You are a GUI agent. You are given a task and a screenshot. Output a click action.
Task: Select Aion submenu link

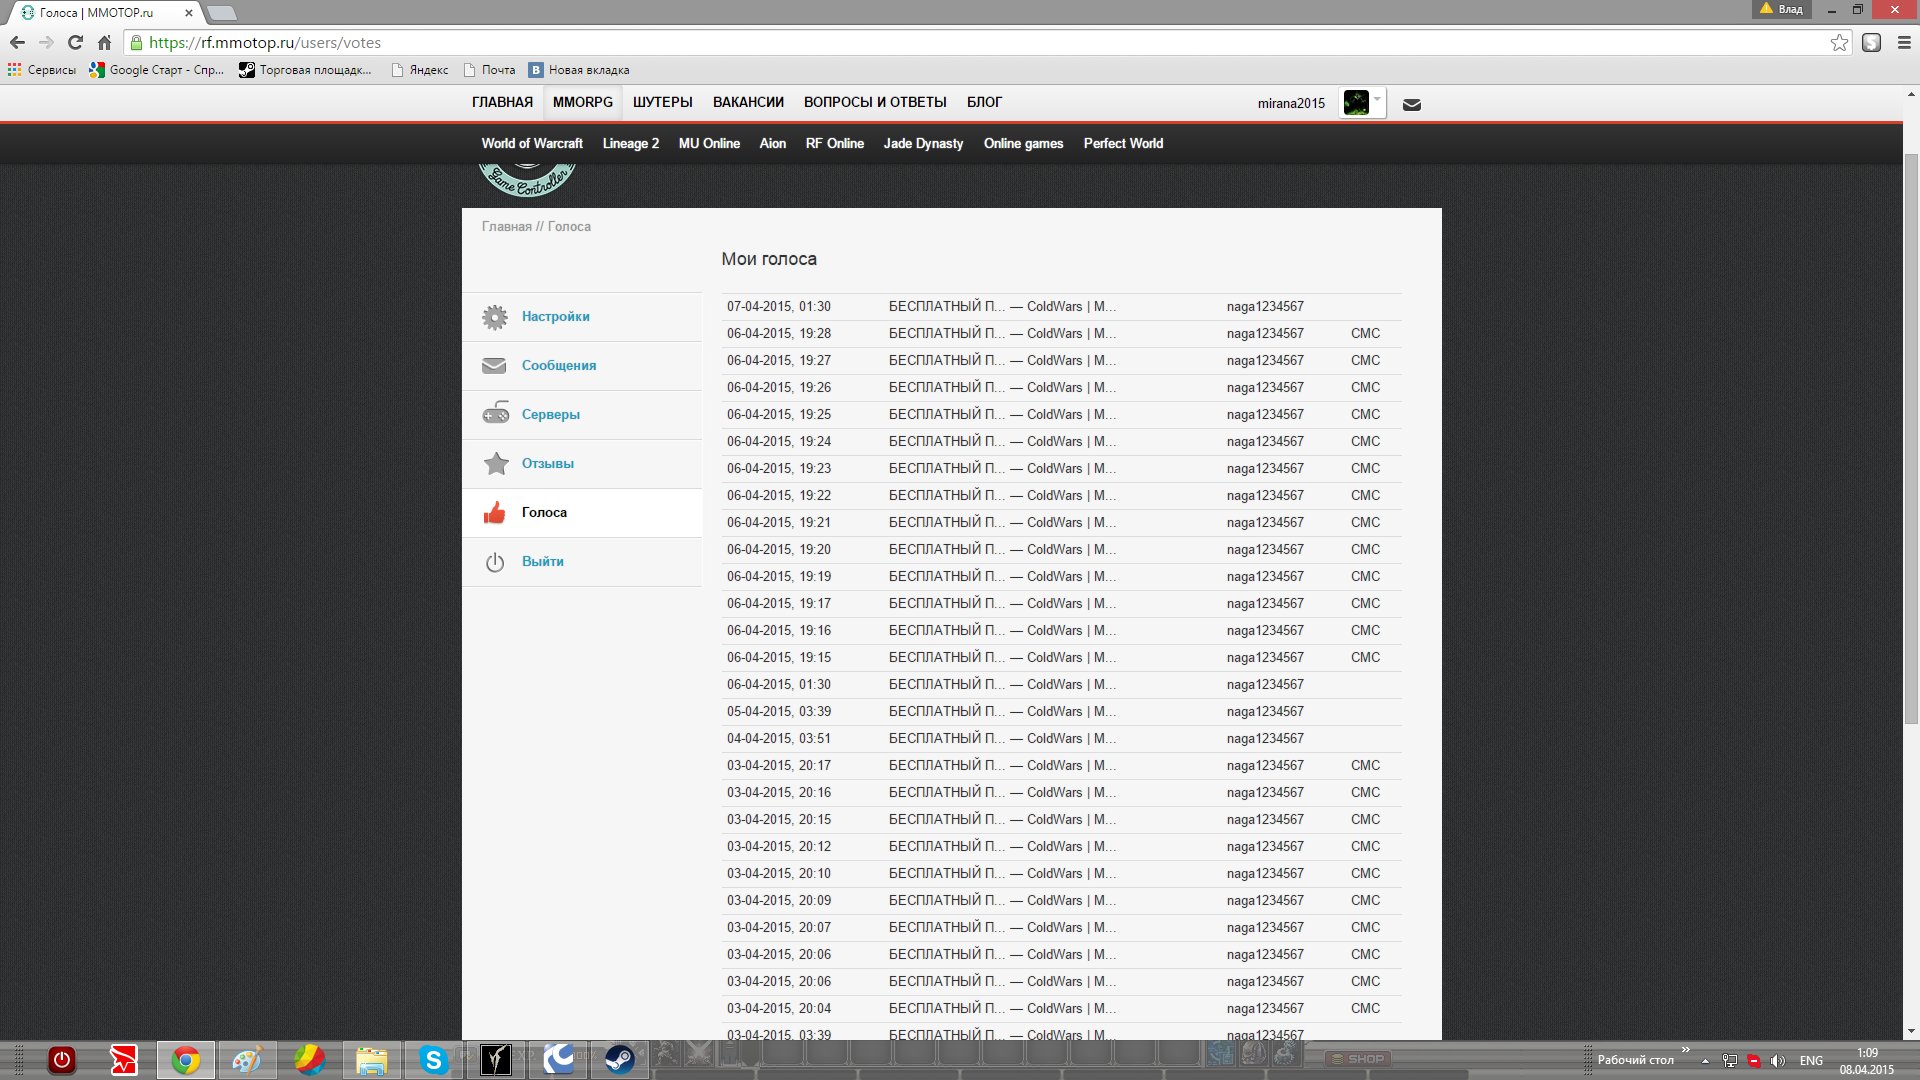pos(773,143)
